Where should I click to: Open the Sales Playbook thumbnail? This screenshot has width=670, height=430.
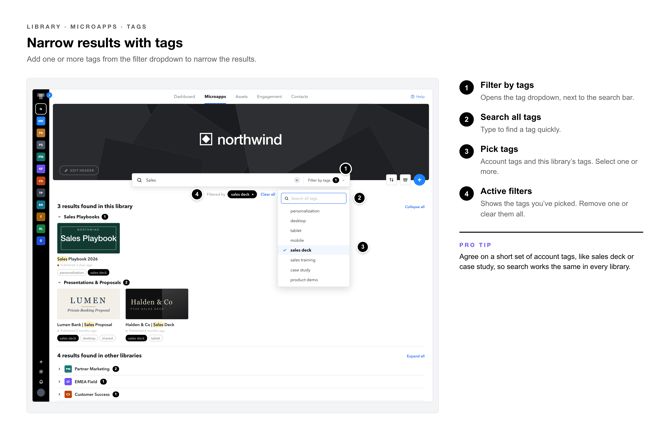88,238
